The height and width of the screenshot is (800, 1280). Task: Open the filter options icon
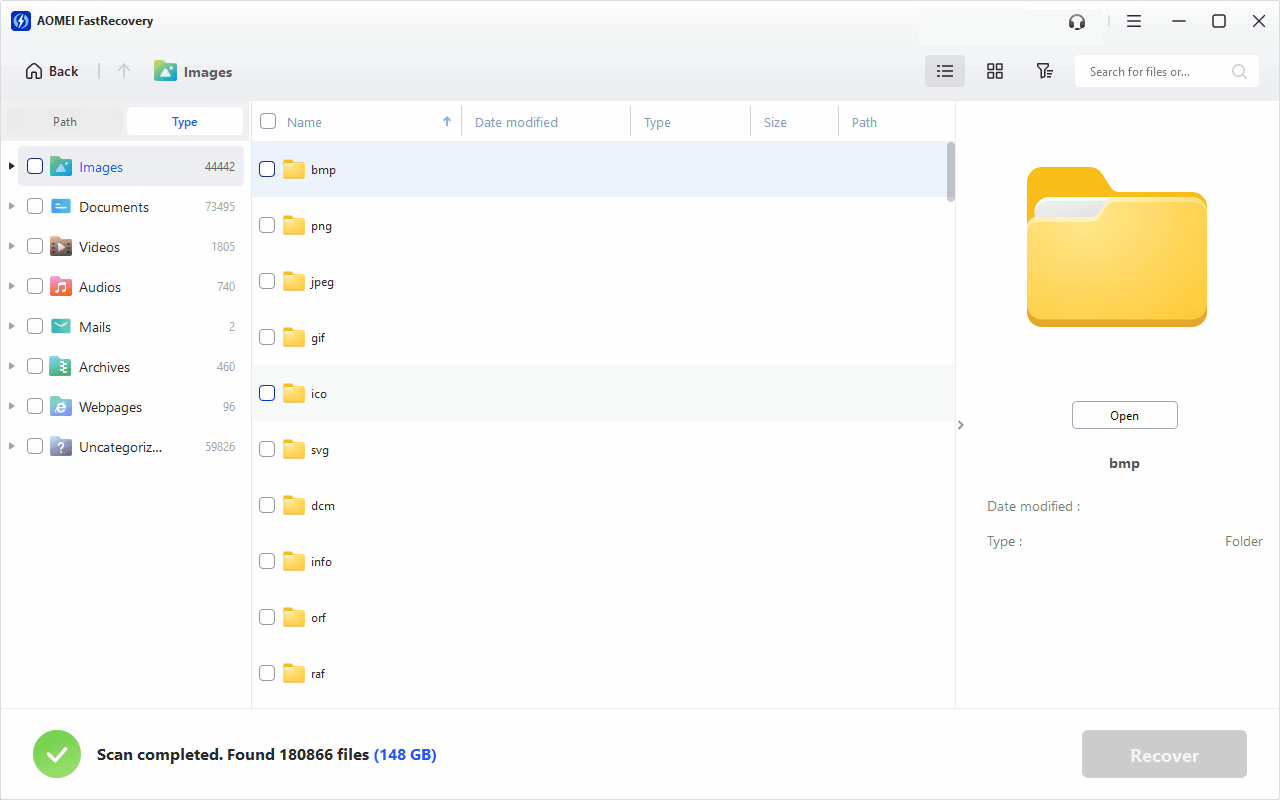(x=1044, y=71)
